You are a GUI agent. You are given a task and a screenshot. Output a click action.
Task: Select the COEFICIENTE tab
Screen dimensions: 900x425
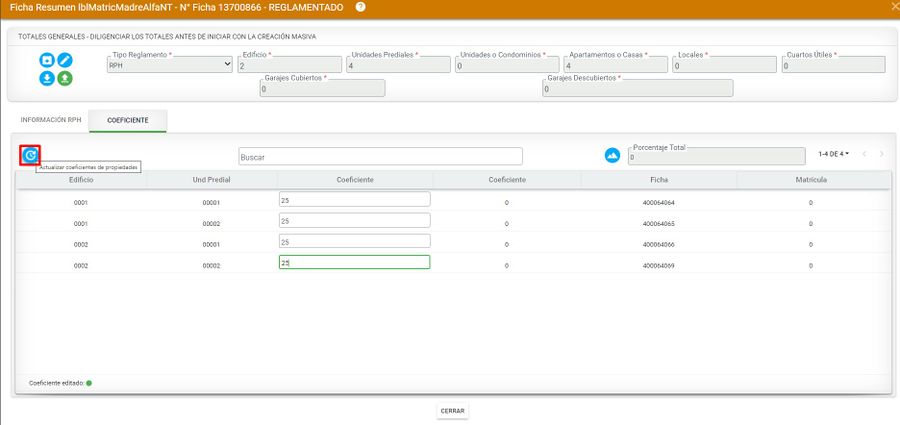128,120
